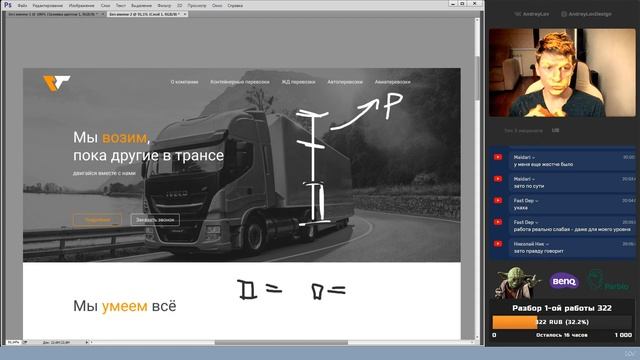Click the orange donation progress bar
The height and width of the screenshot is (360, 640).
click(514, 322)
